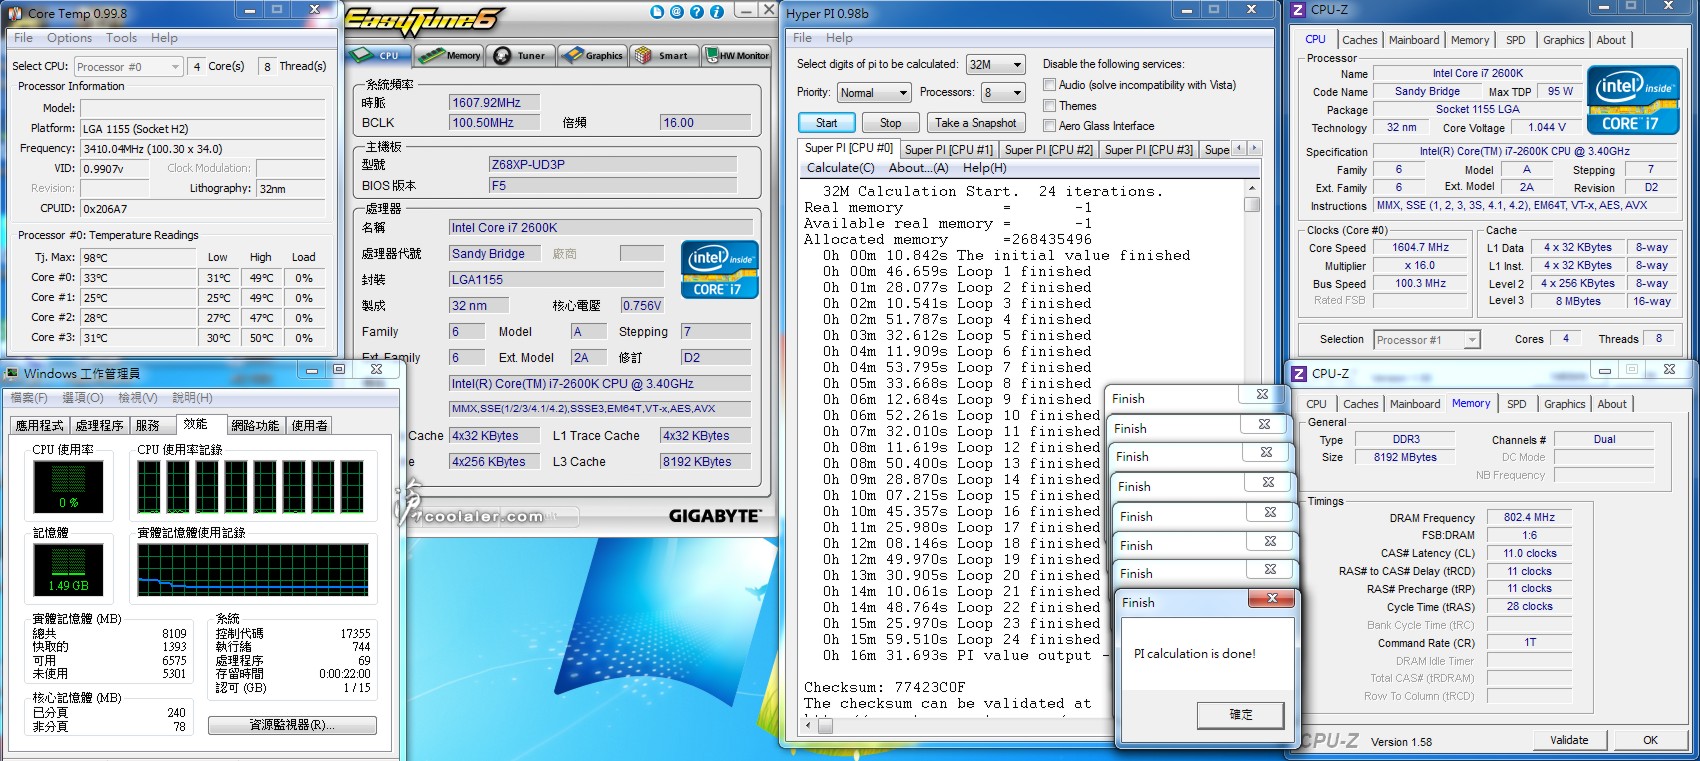Click the Intel Core i7 logo in EasyTune6
Image resolution: width=1700 pixels, height=761 pixels.
pos(719,270)
